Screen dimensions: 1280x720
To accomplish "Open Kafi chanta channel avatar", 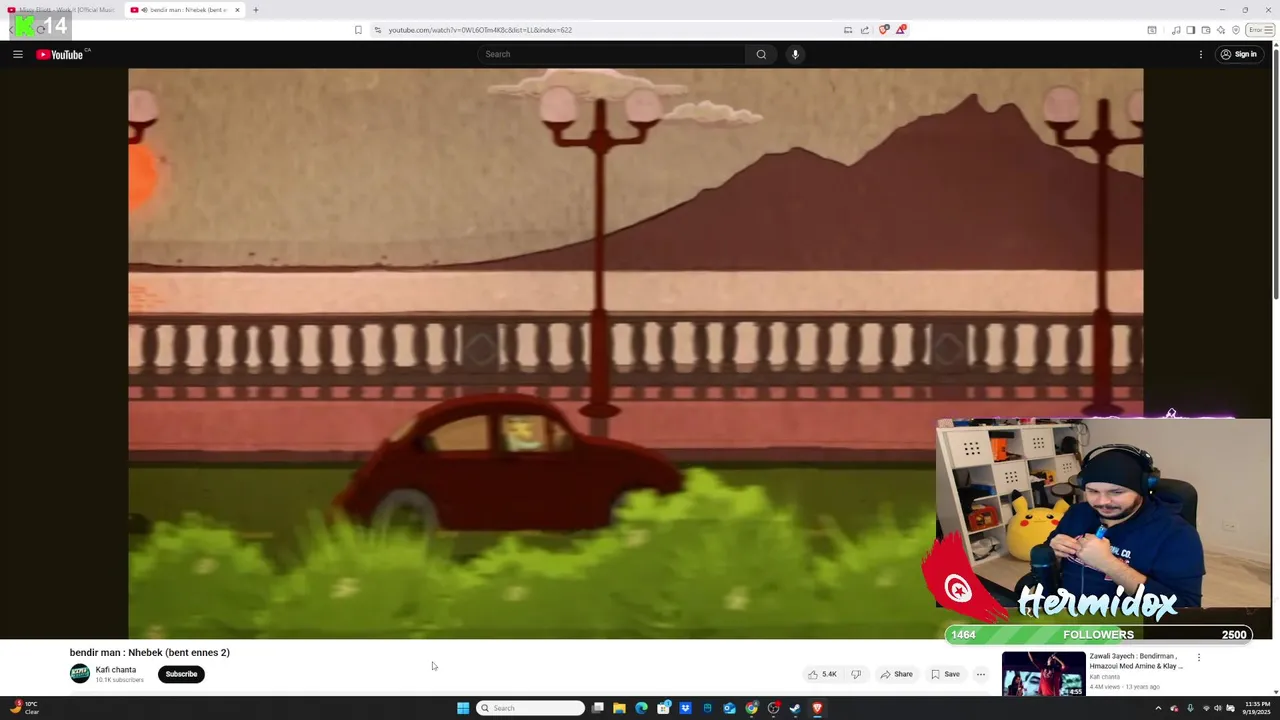I will [80, 674].
